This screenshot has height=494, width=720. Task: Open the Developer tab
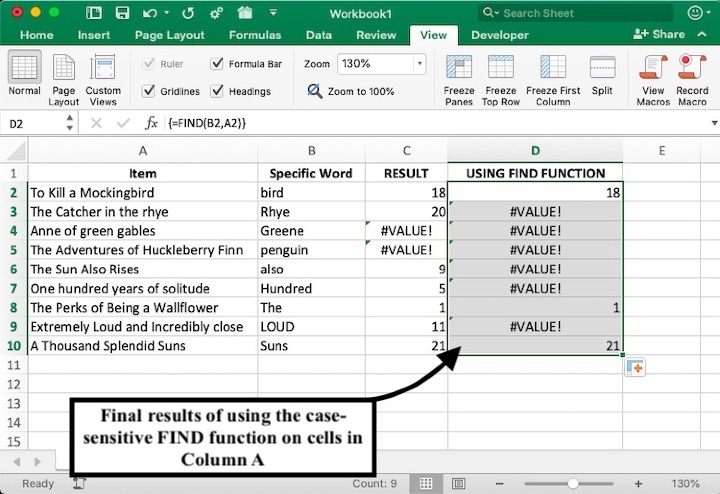[500, 35]
